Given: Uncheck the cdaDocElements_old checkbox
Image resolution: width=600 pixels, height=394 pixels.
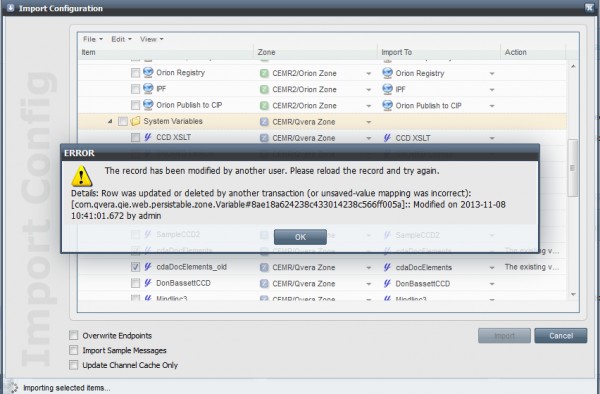Looking at the screenshot, I should 135,267.
